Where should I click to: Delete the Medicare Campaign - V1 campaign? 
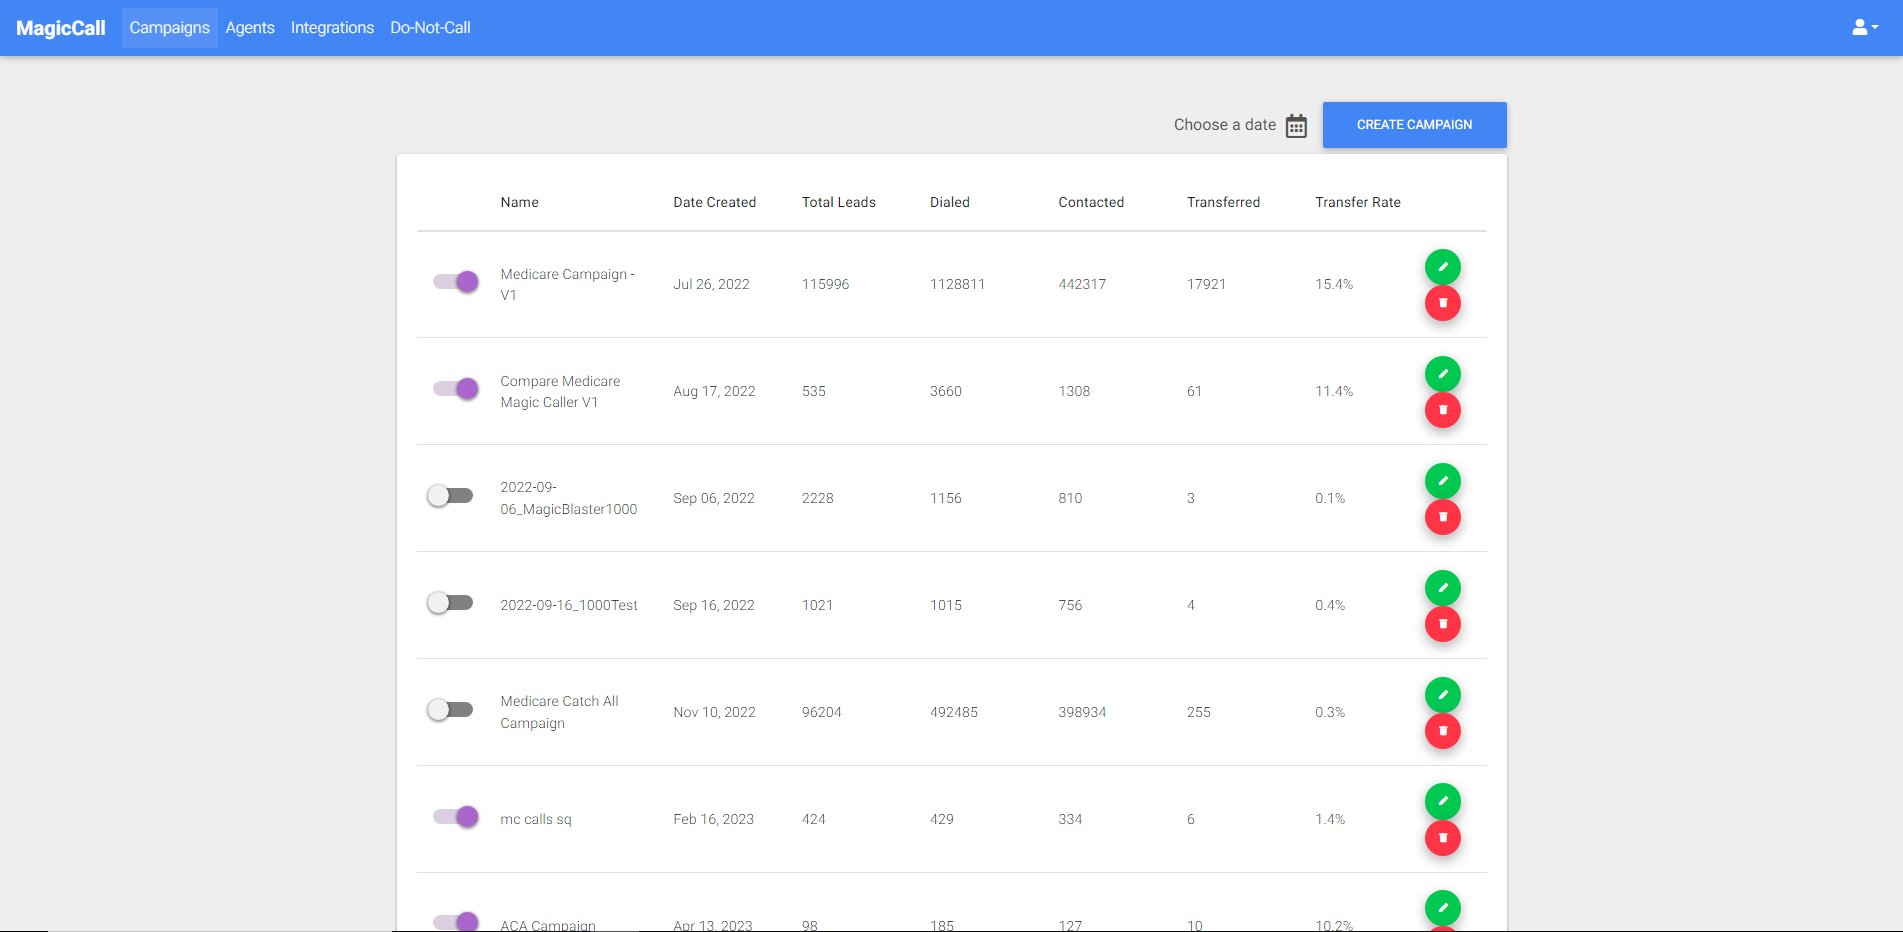tap(1442, 303)
